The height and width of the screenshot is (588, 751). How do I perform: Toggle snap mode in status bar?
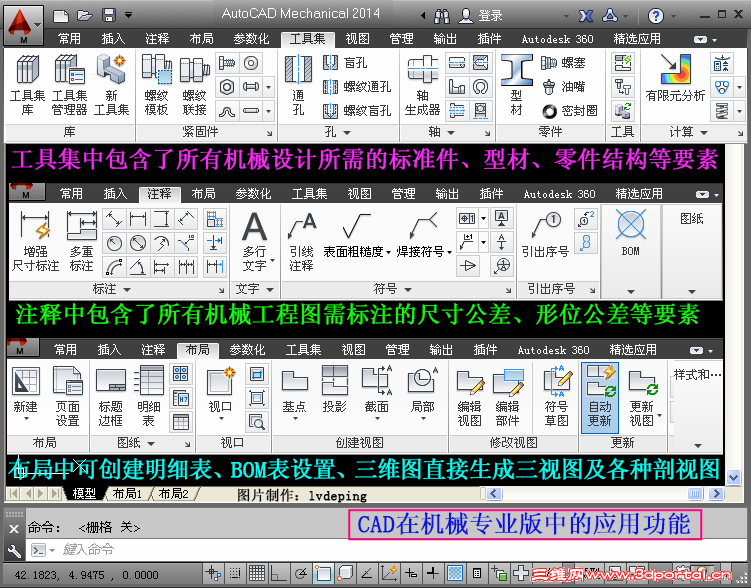[x=235, y=573]
